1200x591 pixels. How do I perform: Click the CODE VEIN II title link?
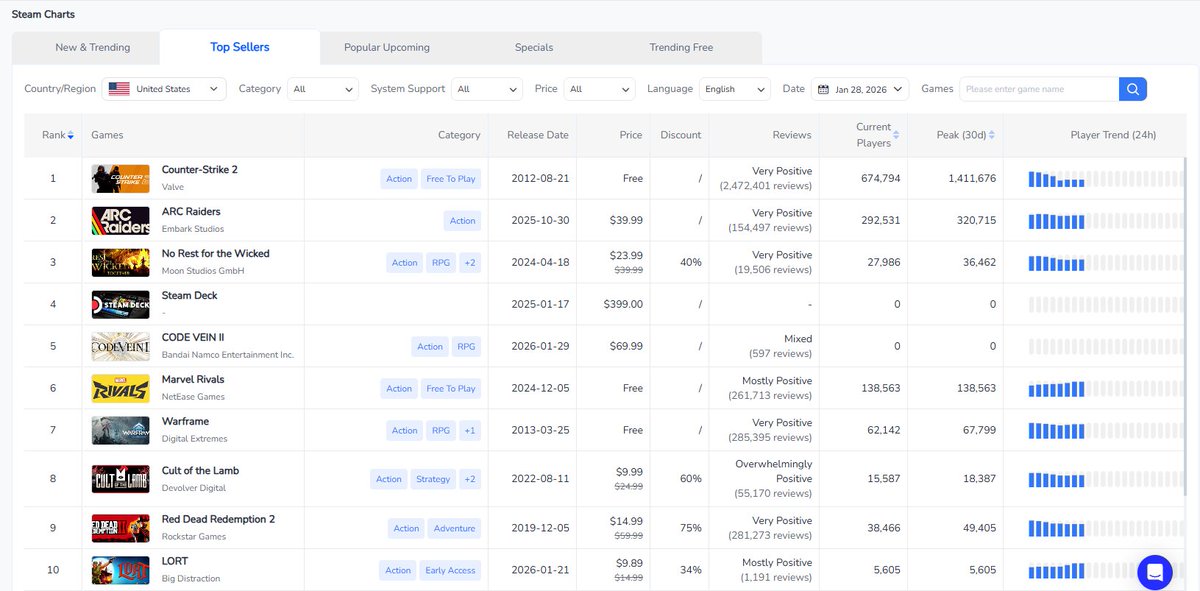193,338
